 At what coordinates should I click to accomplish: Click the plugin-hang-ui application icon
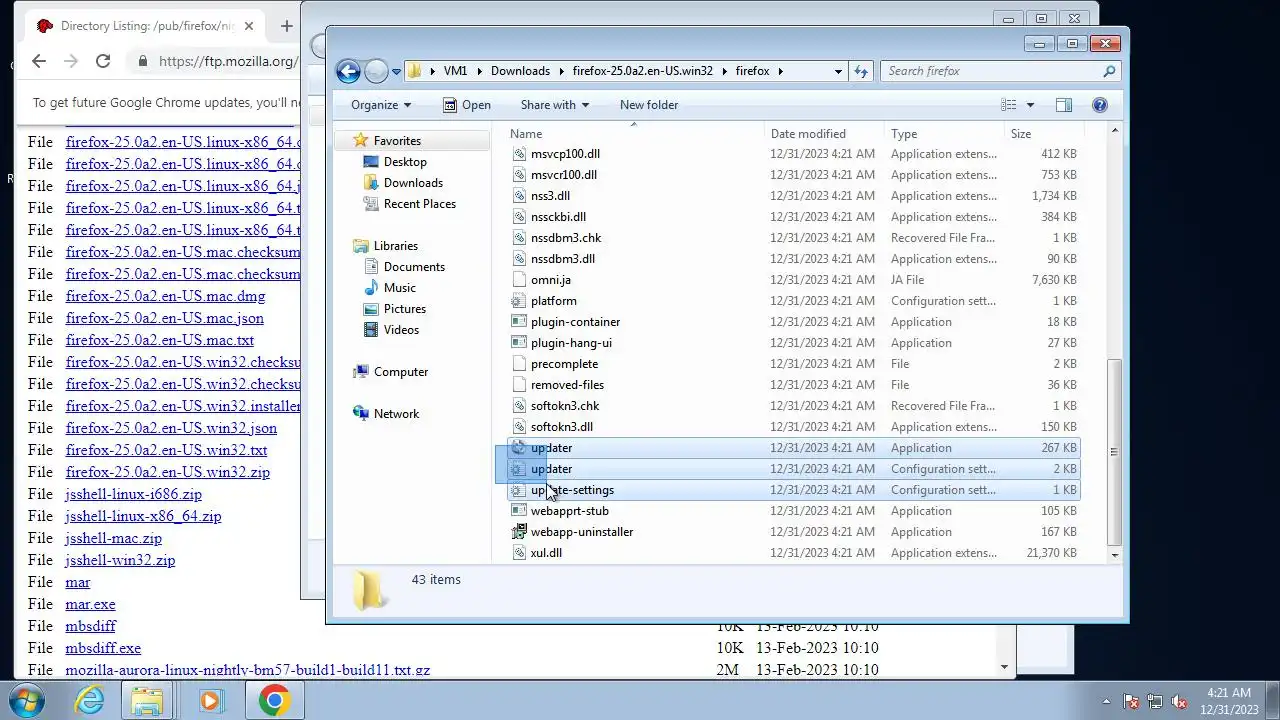518,343
